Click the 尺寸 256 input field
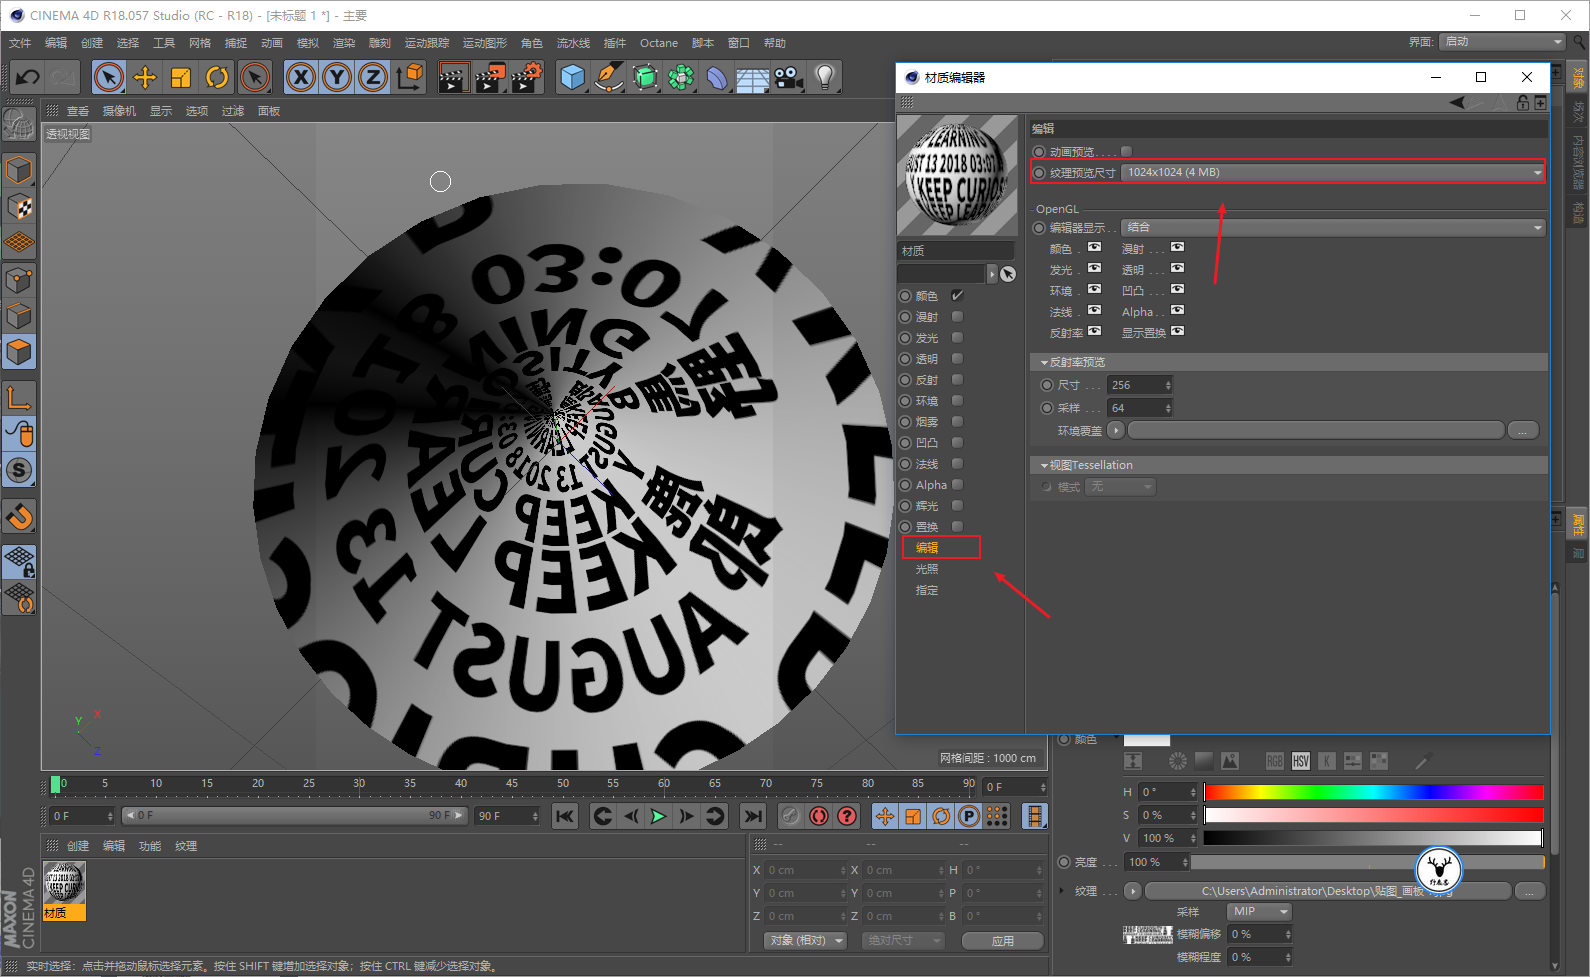This screenshot has width=1590, height=977. coord(1139,385)
